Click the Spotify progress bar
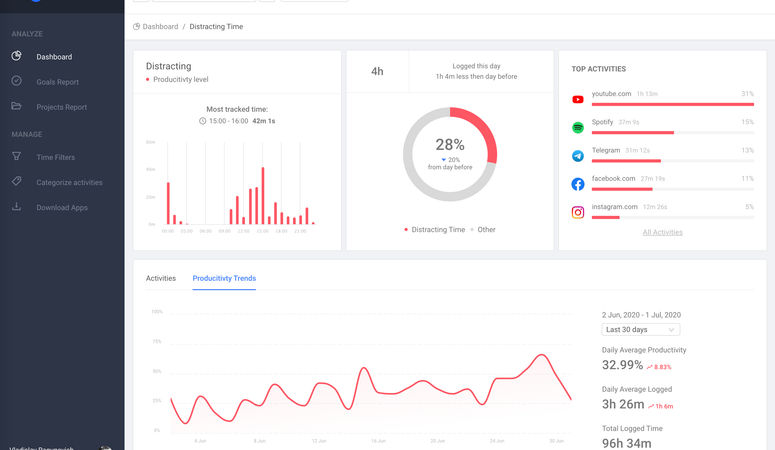775x450 pixels. [x=673, y=133]
